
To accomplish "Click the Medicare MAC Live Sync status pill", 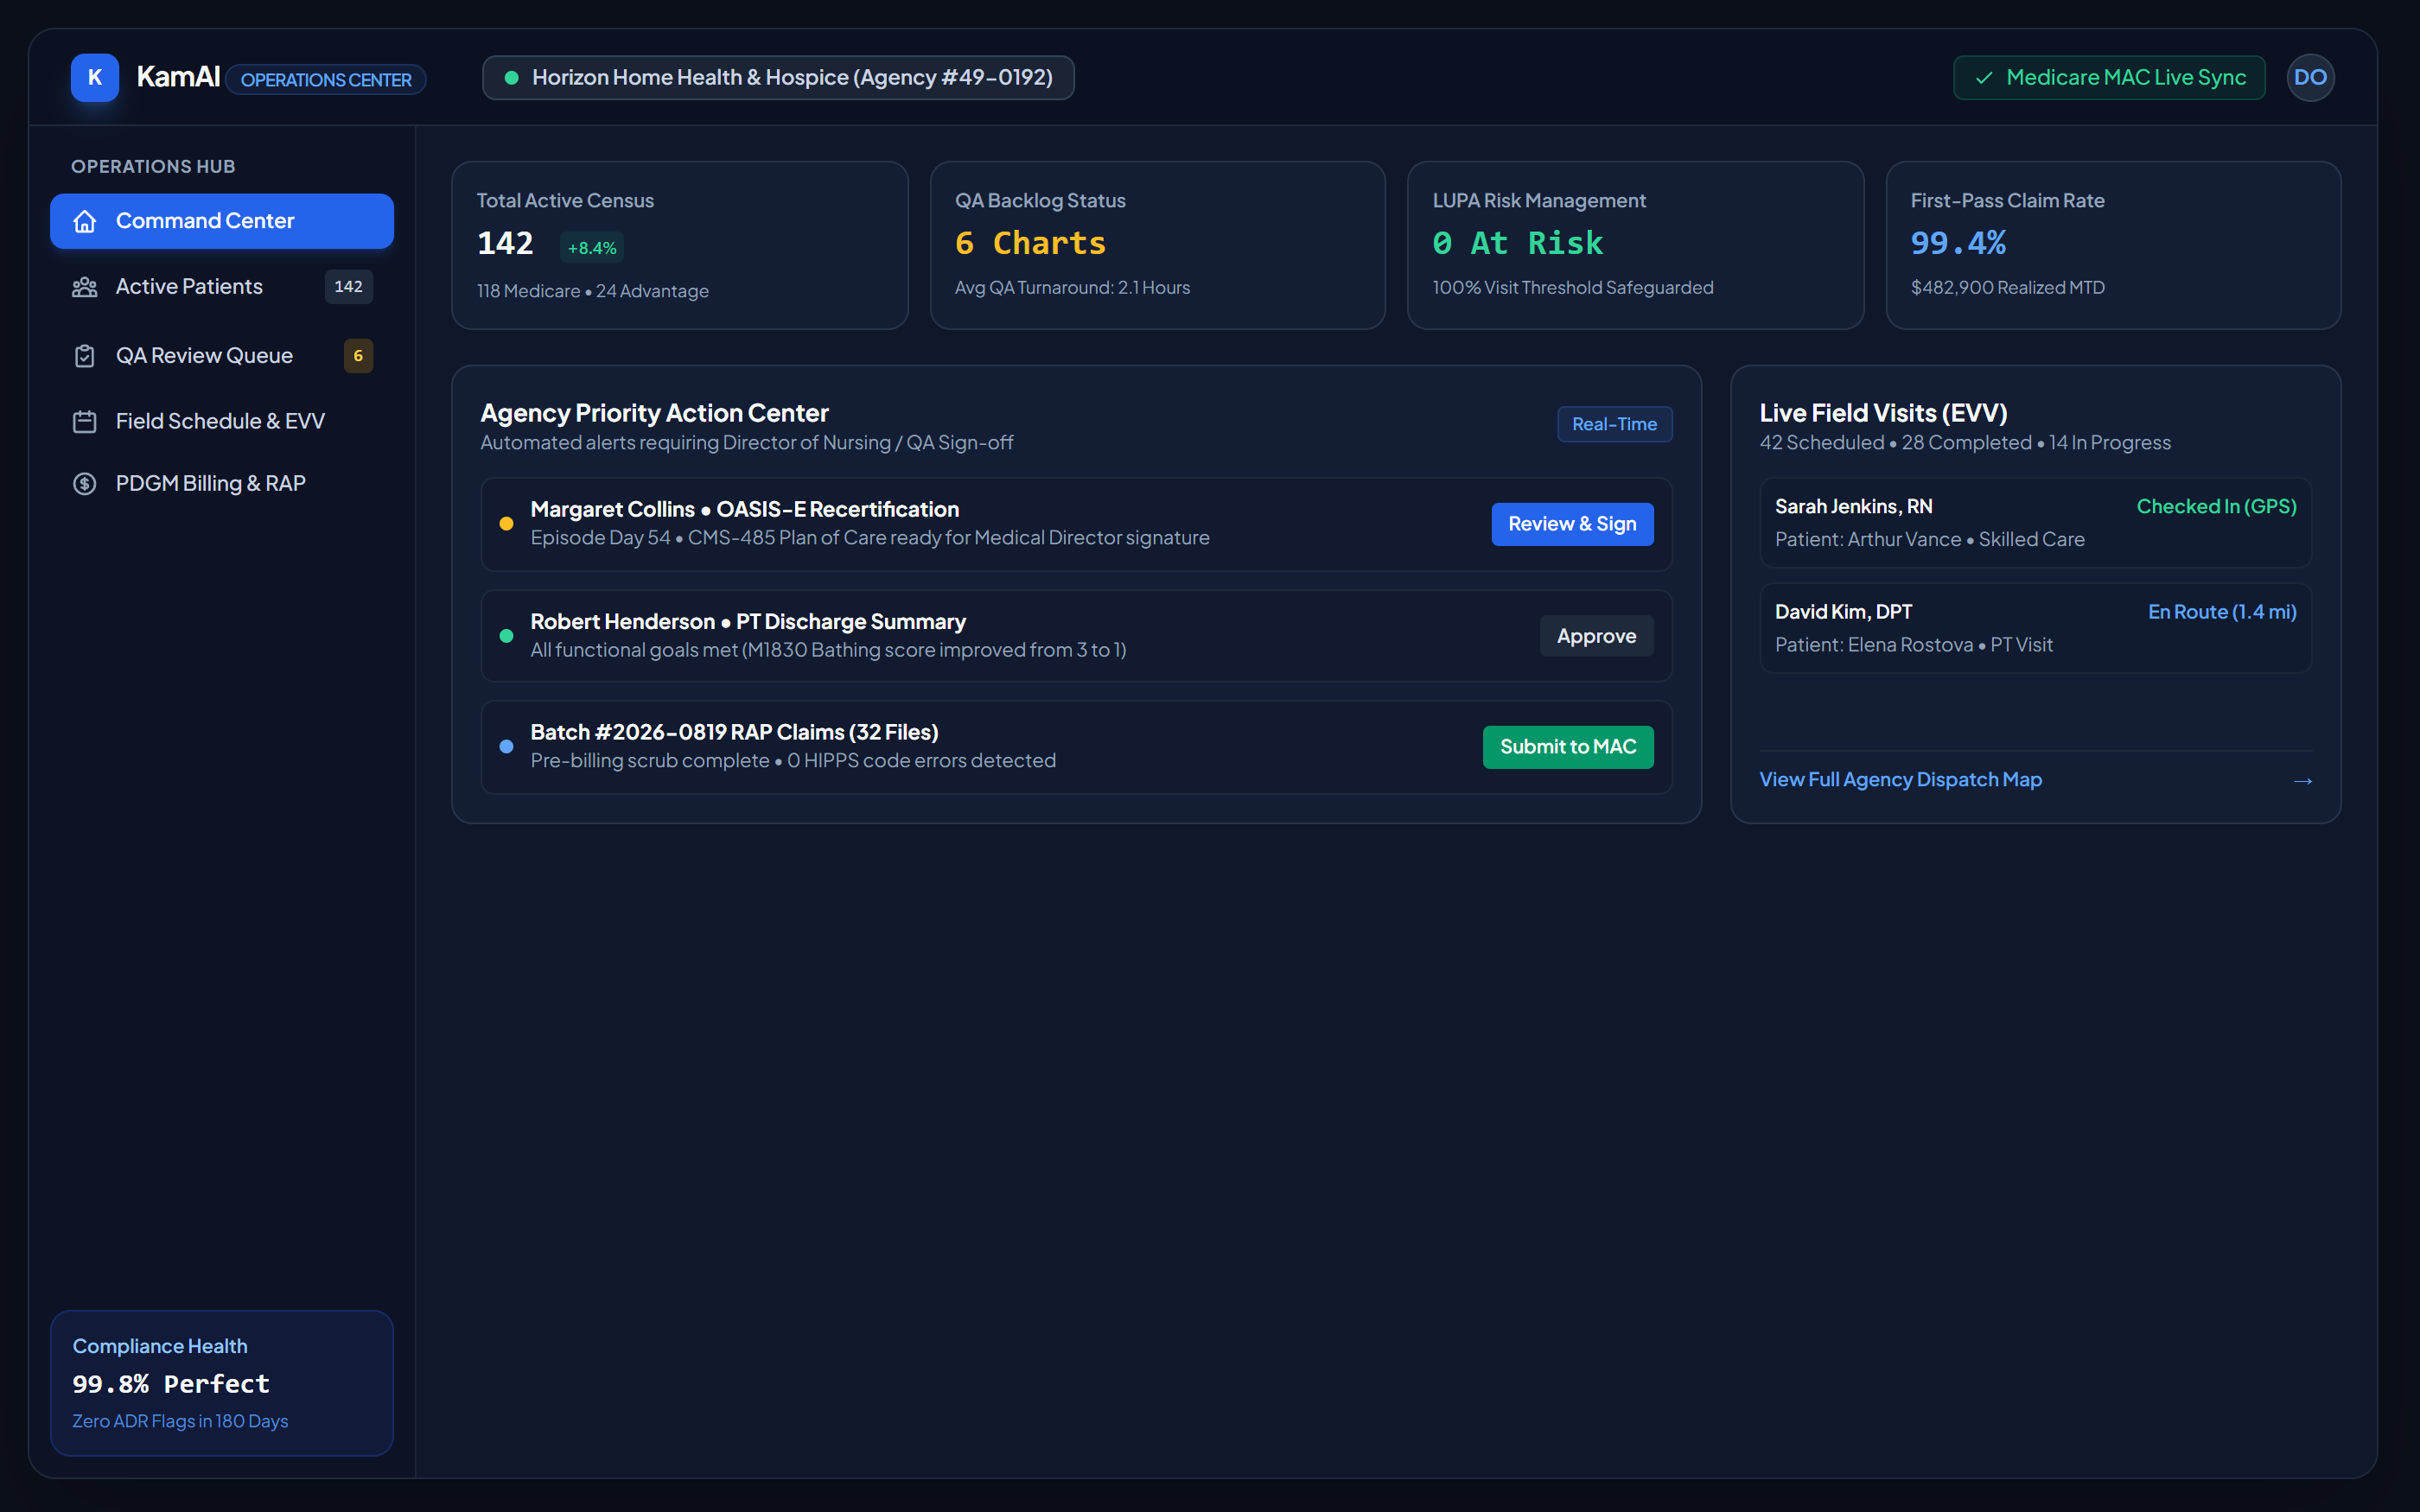I will click(2109, 78).
